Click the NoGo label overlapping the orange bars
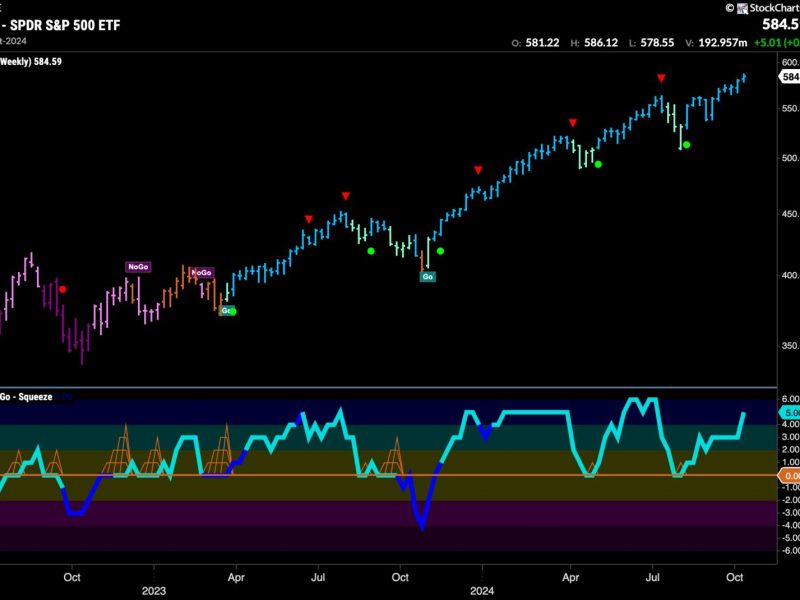The width and height of the screenshot is (800, 600). pos(202,272)
